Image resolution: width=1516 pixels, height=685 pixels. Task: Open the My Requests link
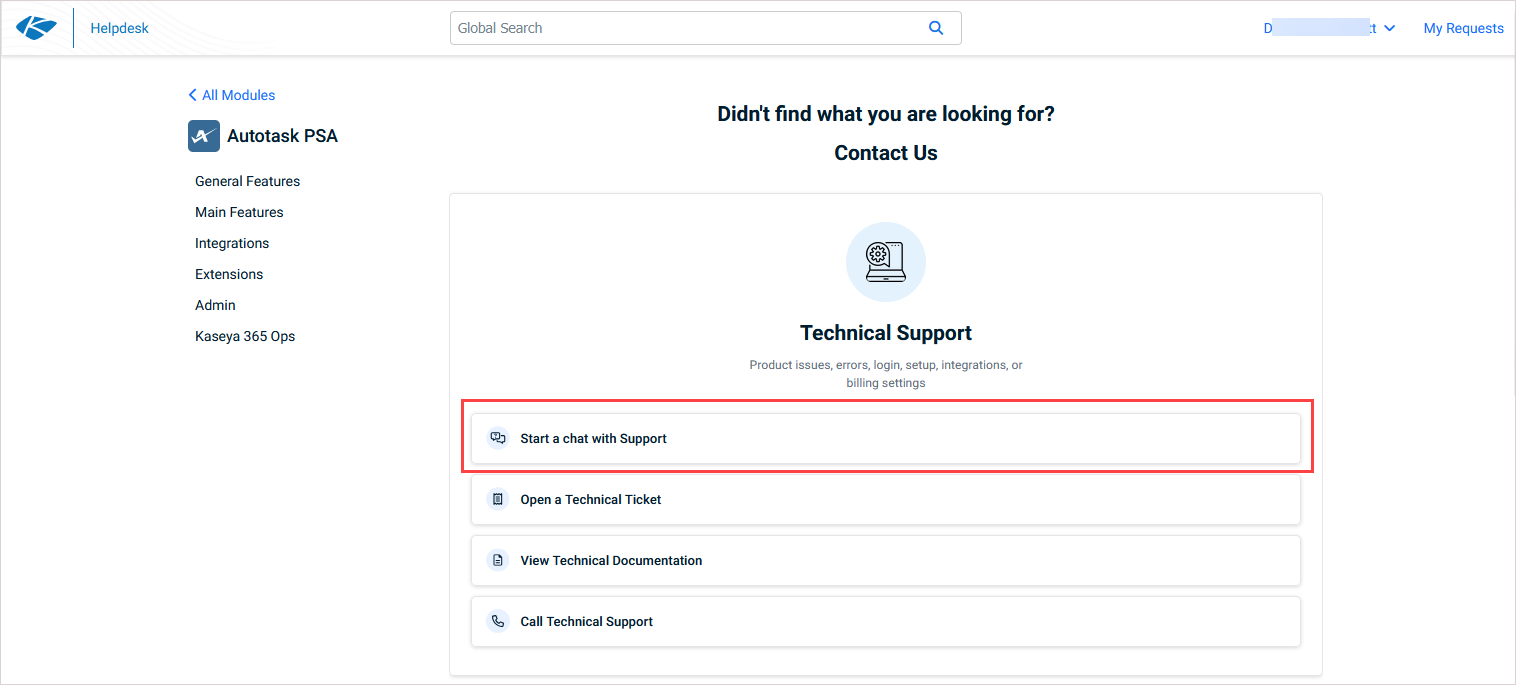coord(1463,28)
